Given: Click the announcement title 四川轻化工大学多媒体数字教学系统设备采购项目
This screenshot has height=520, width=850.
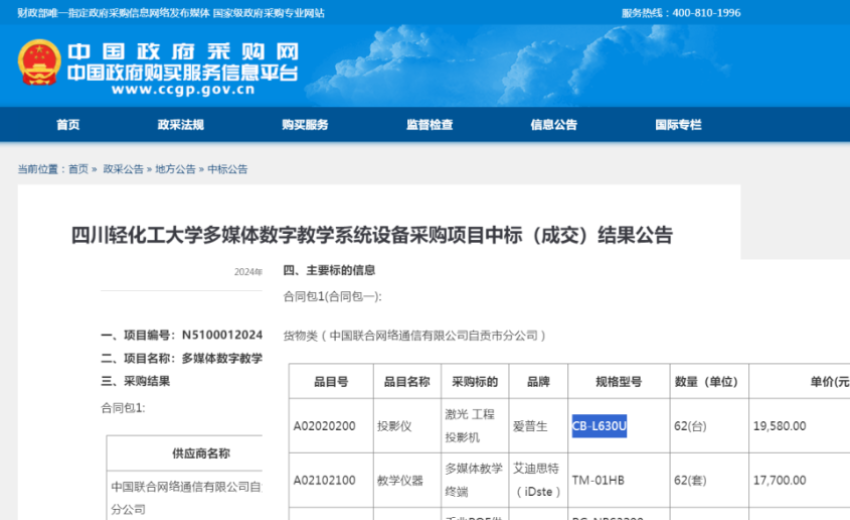Looking at the screenshot, I should (372, 235).
